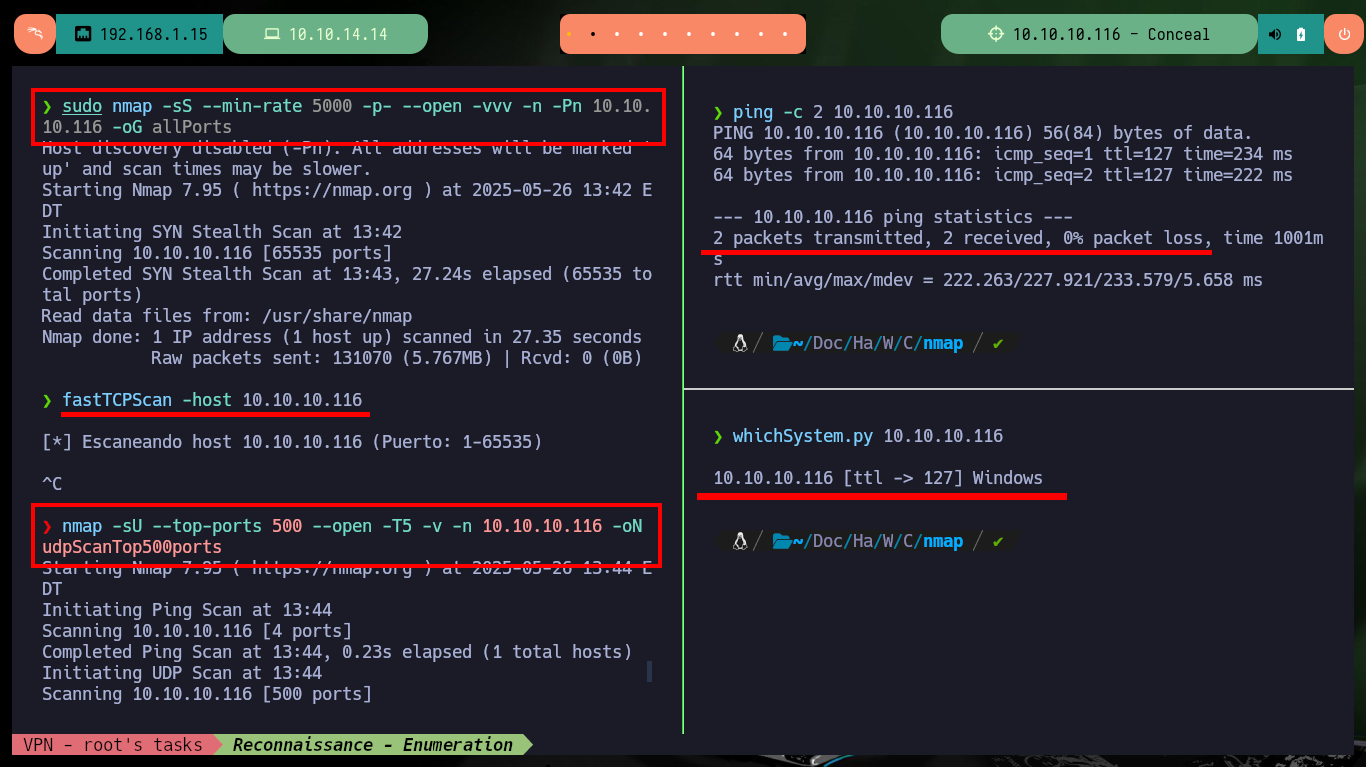The height and width of the screenshot is (767, 1366).
Task: Click the ^C interrupt line
Action: click(52, 484)
